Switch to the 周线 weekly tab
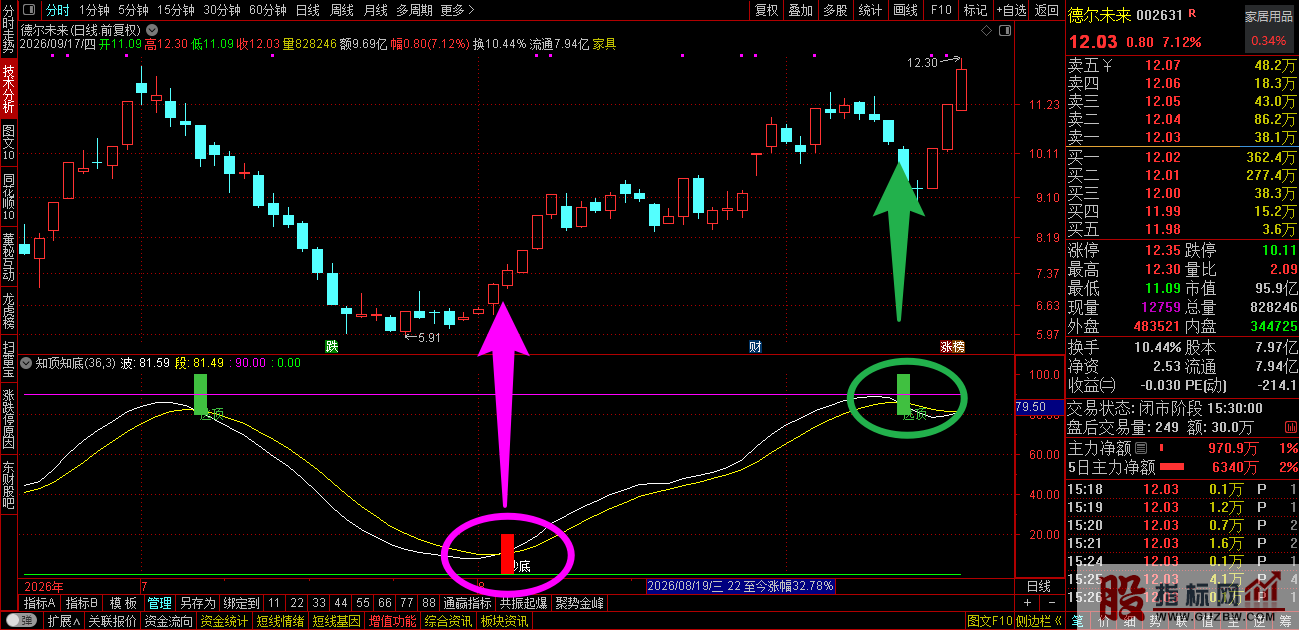 342,10
